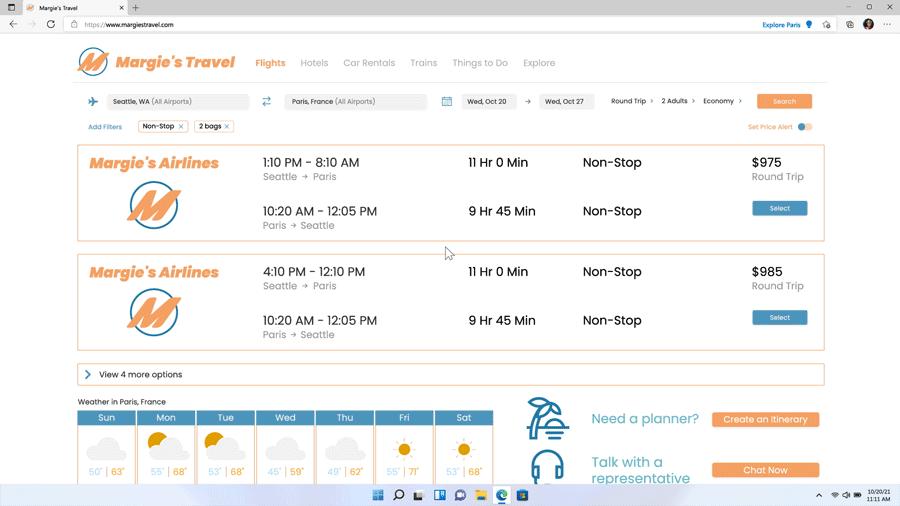Click the headphones representative icon
The image size is (900, 506).
547,468
